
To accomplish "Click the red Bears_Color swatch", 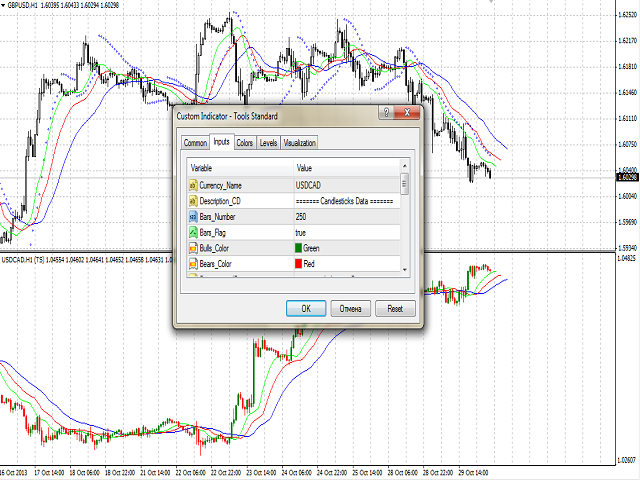I will 298,264.
